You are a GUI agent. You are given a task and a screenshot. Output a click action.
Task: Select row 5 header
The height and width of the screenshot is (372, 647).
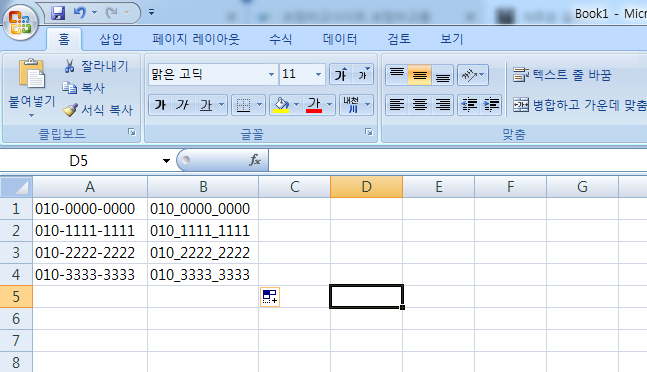tap(16, 296)
